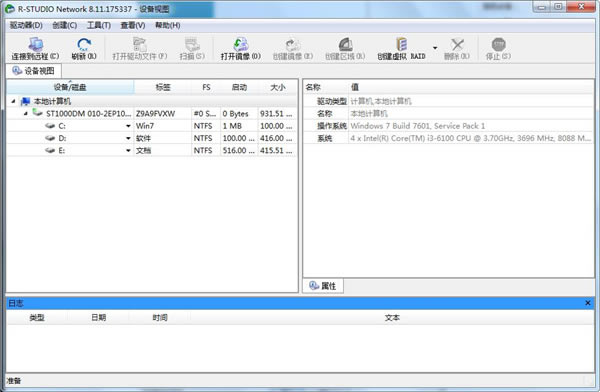This screenshot has width=600, height=392.
Task: Collapse the ST1000DM disk tree node
Action: pos(26,113)
